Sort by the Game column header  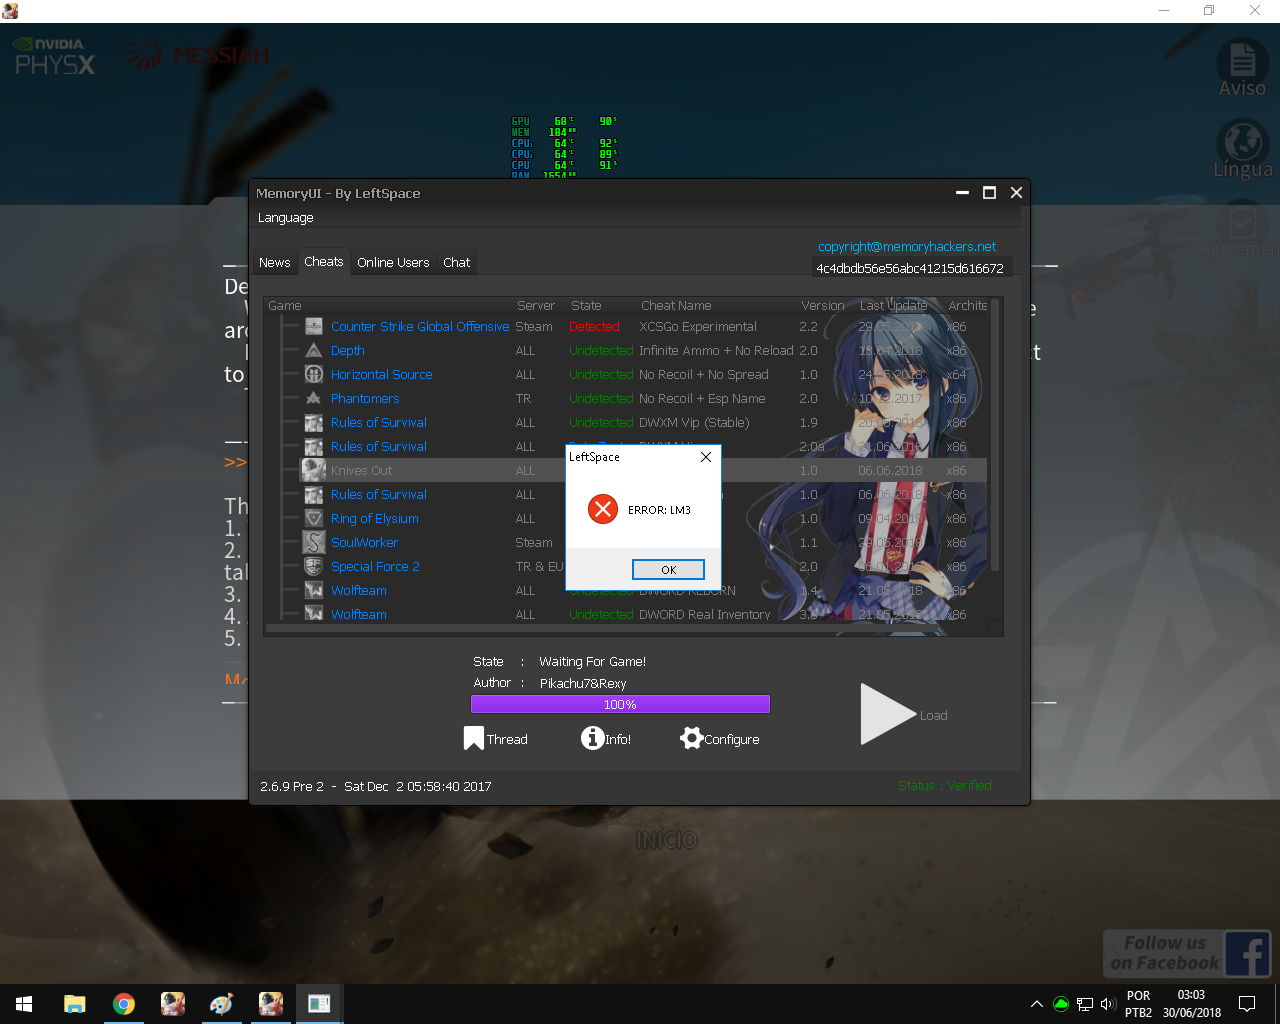point(284,306)
